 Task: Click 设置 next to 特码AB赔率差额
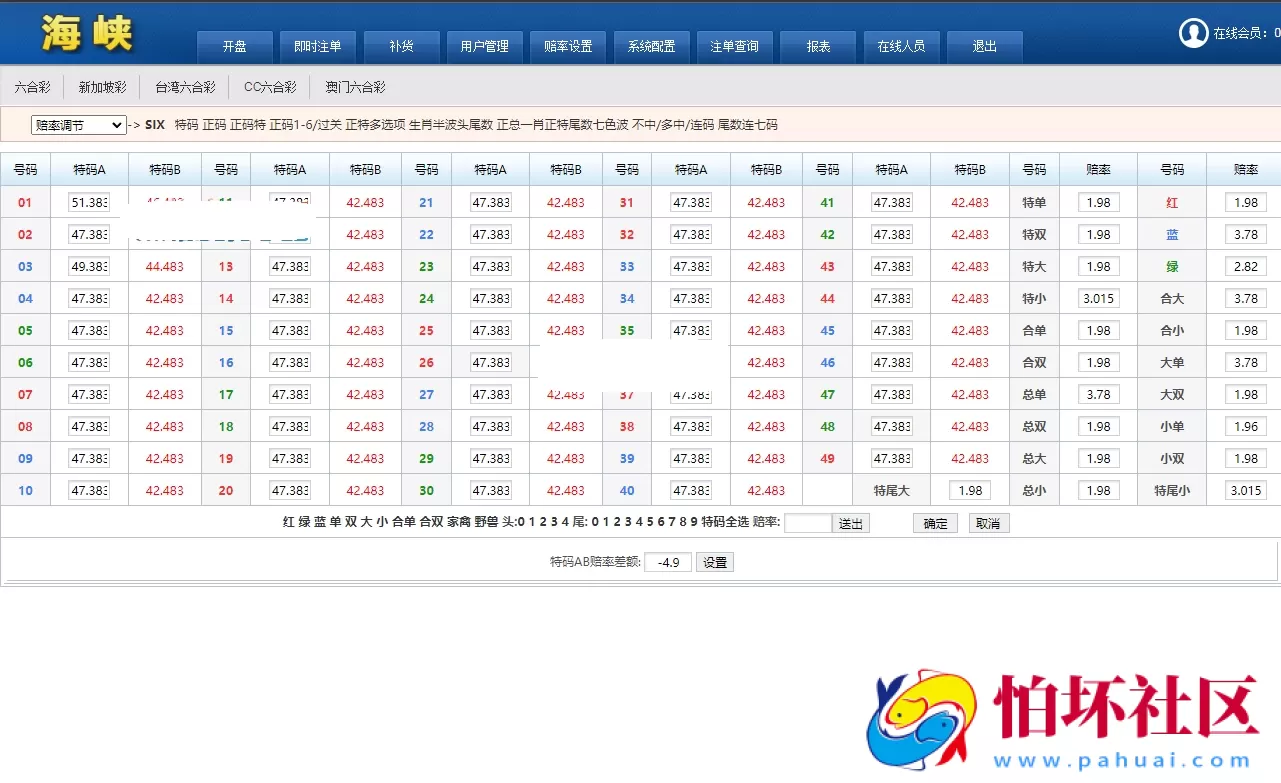[x=715, y=561]
